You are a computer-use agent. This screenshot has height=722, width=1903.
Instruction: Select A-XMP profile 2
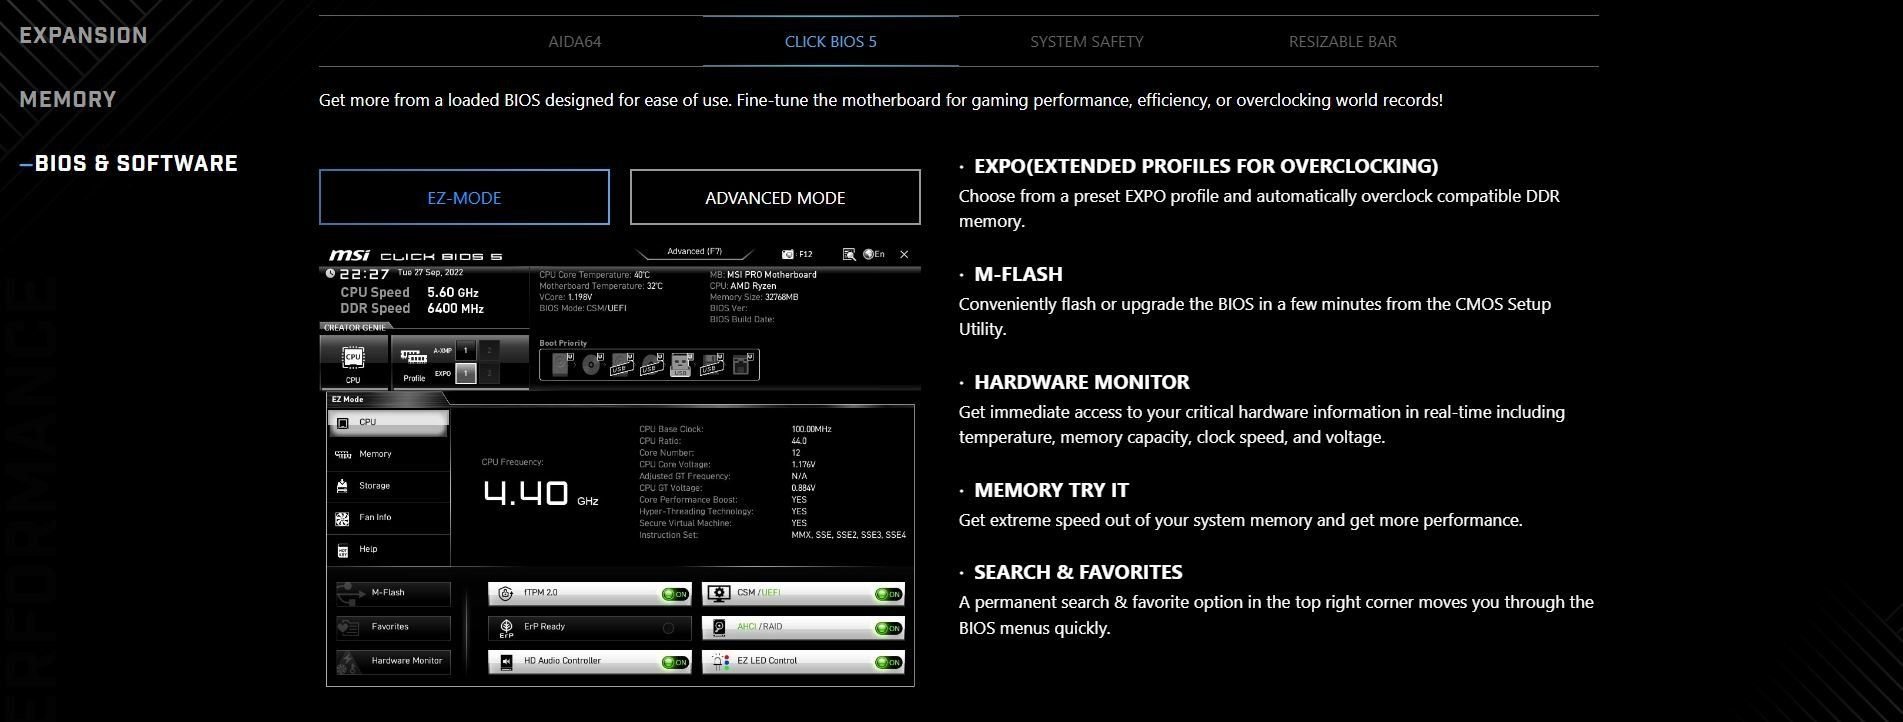[489, 351]
